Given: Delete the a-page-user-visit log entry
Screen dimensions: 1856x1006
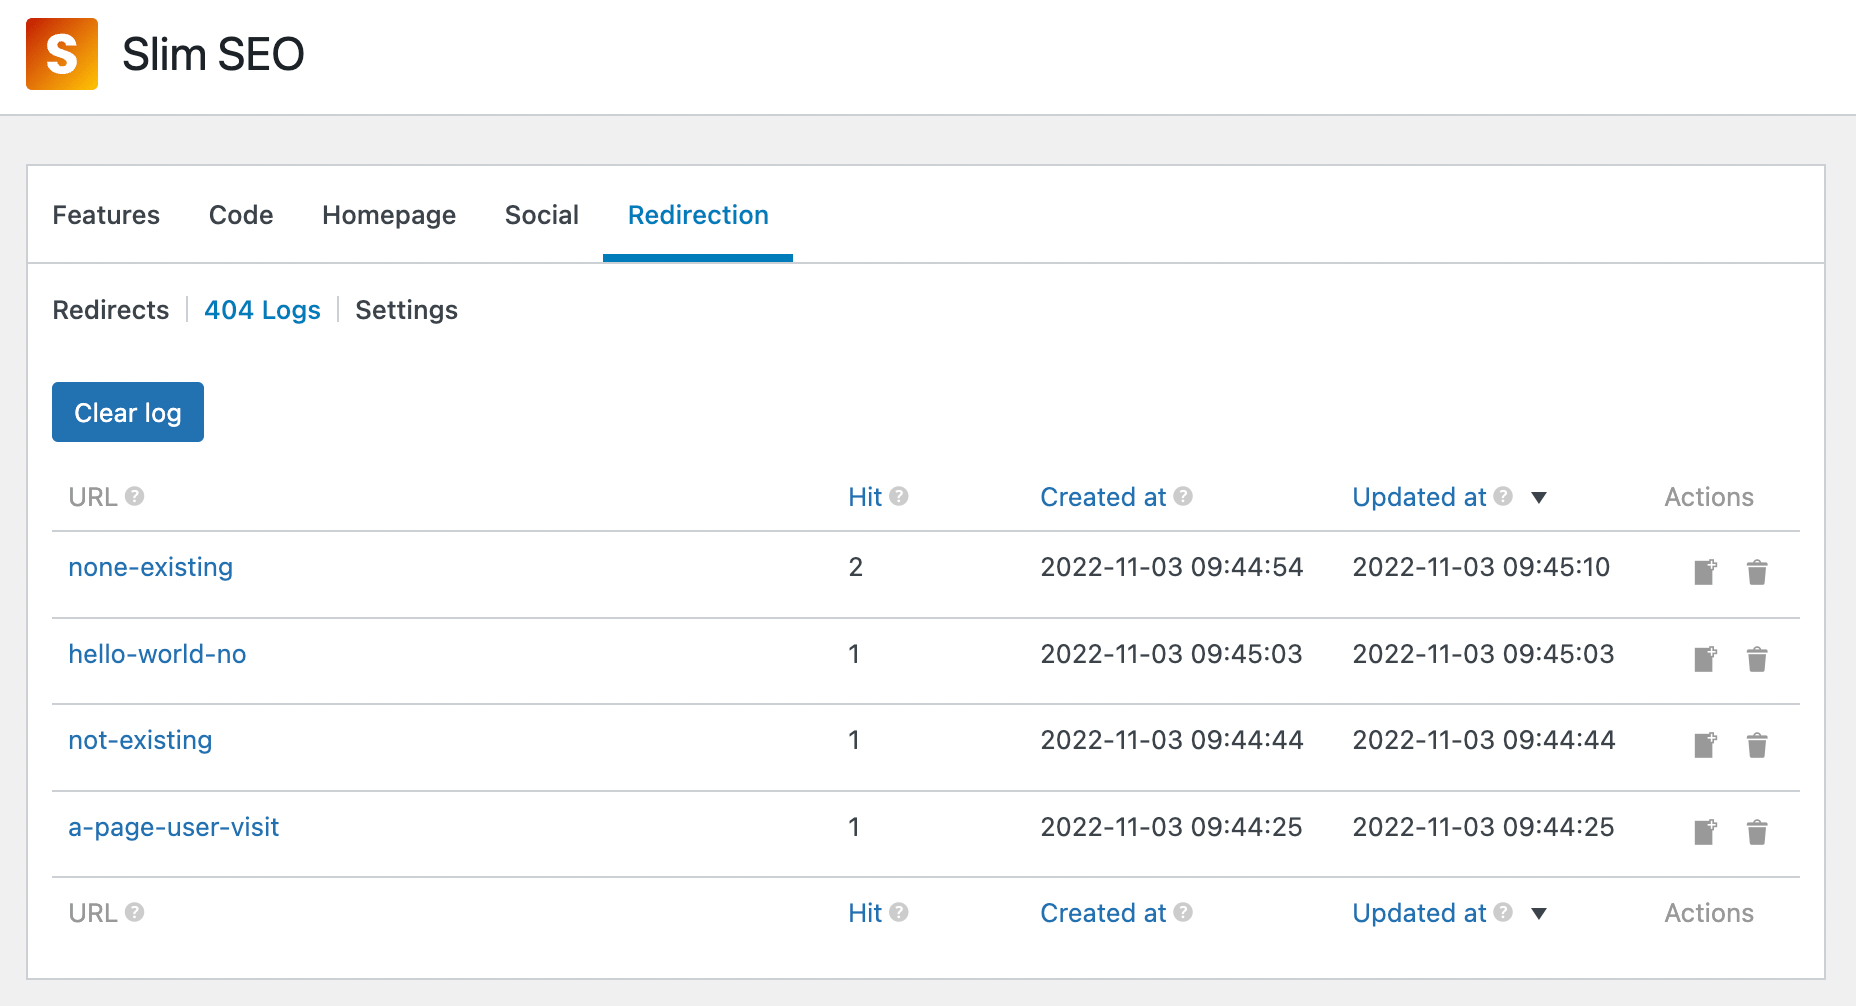Looking at the screenshot, I should [x=1757, y=832].
